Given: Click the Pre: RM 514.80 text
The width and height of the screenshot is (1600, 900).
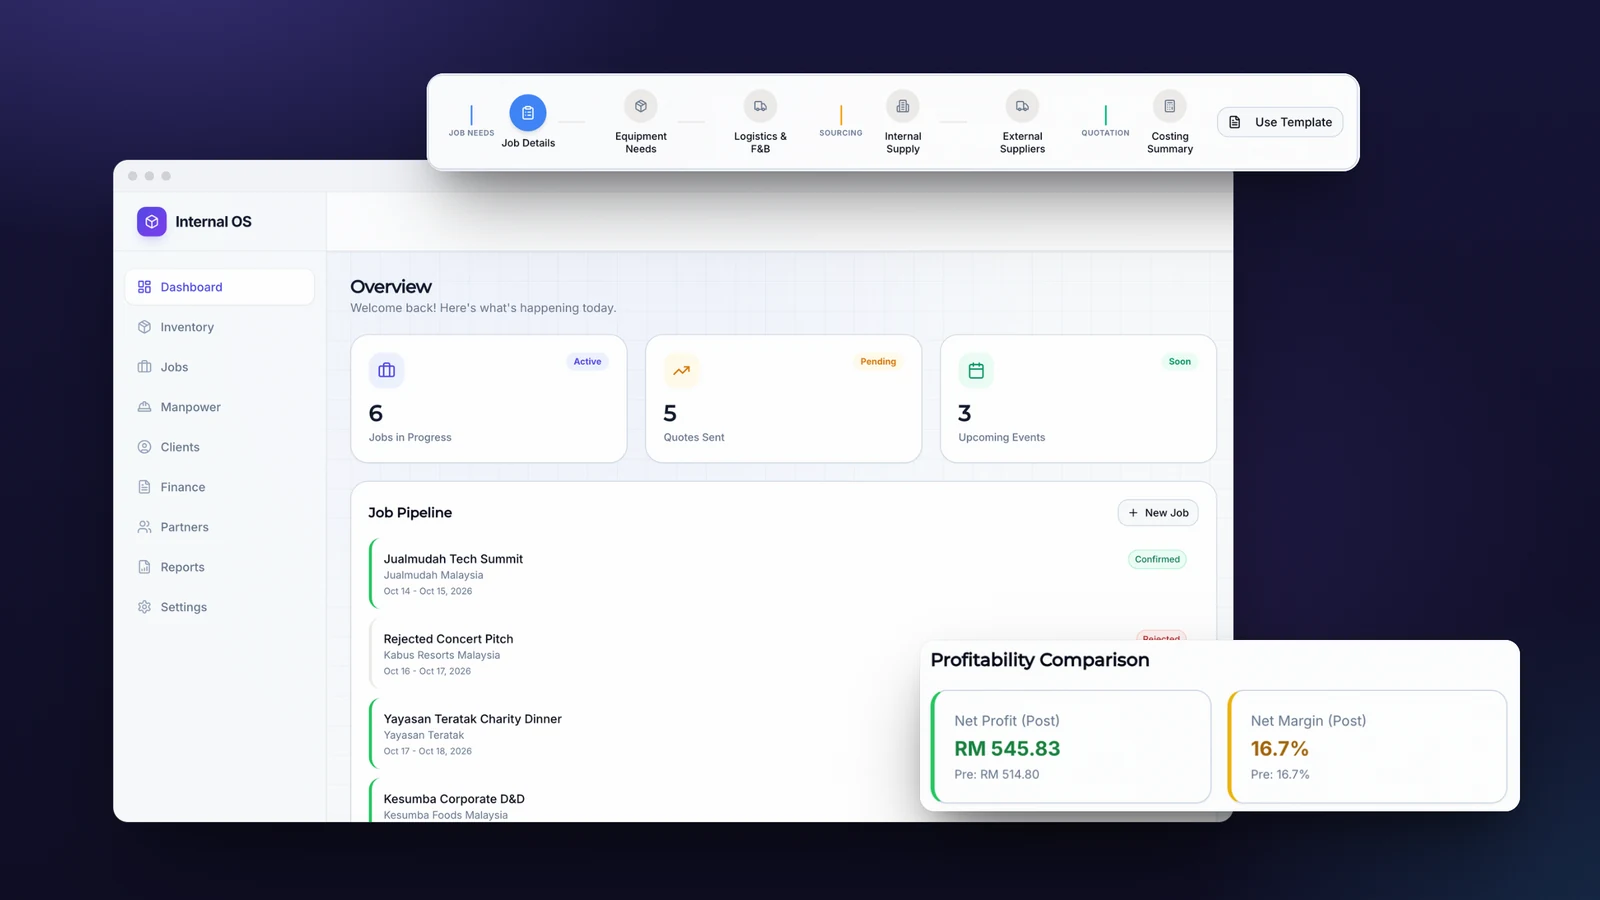Looking at the screenshot, I should coord(996,774).
